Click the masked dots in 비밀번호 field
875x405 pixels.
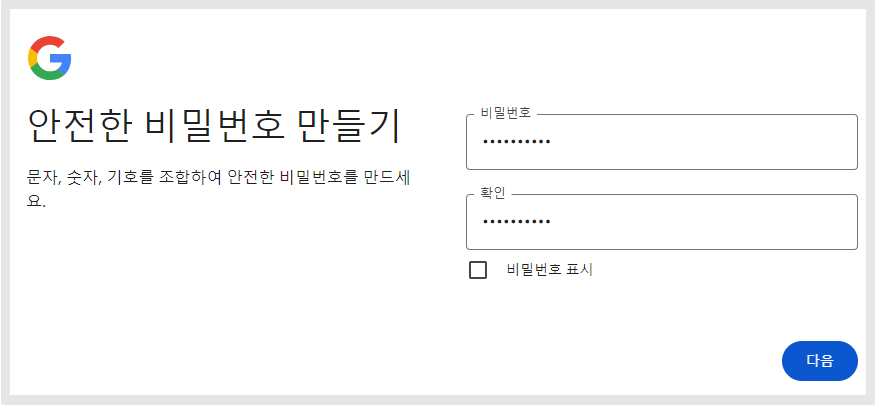point(516,142)
